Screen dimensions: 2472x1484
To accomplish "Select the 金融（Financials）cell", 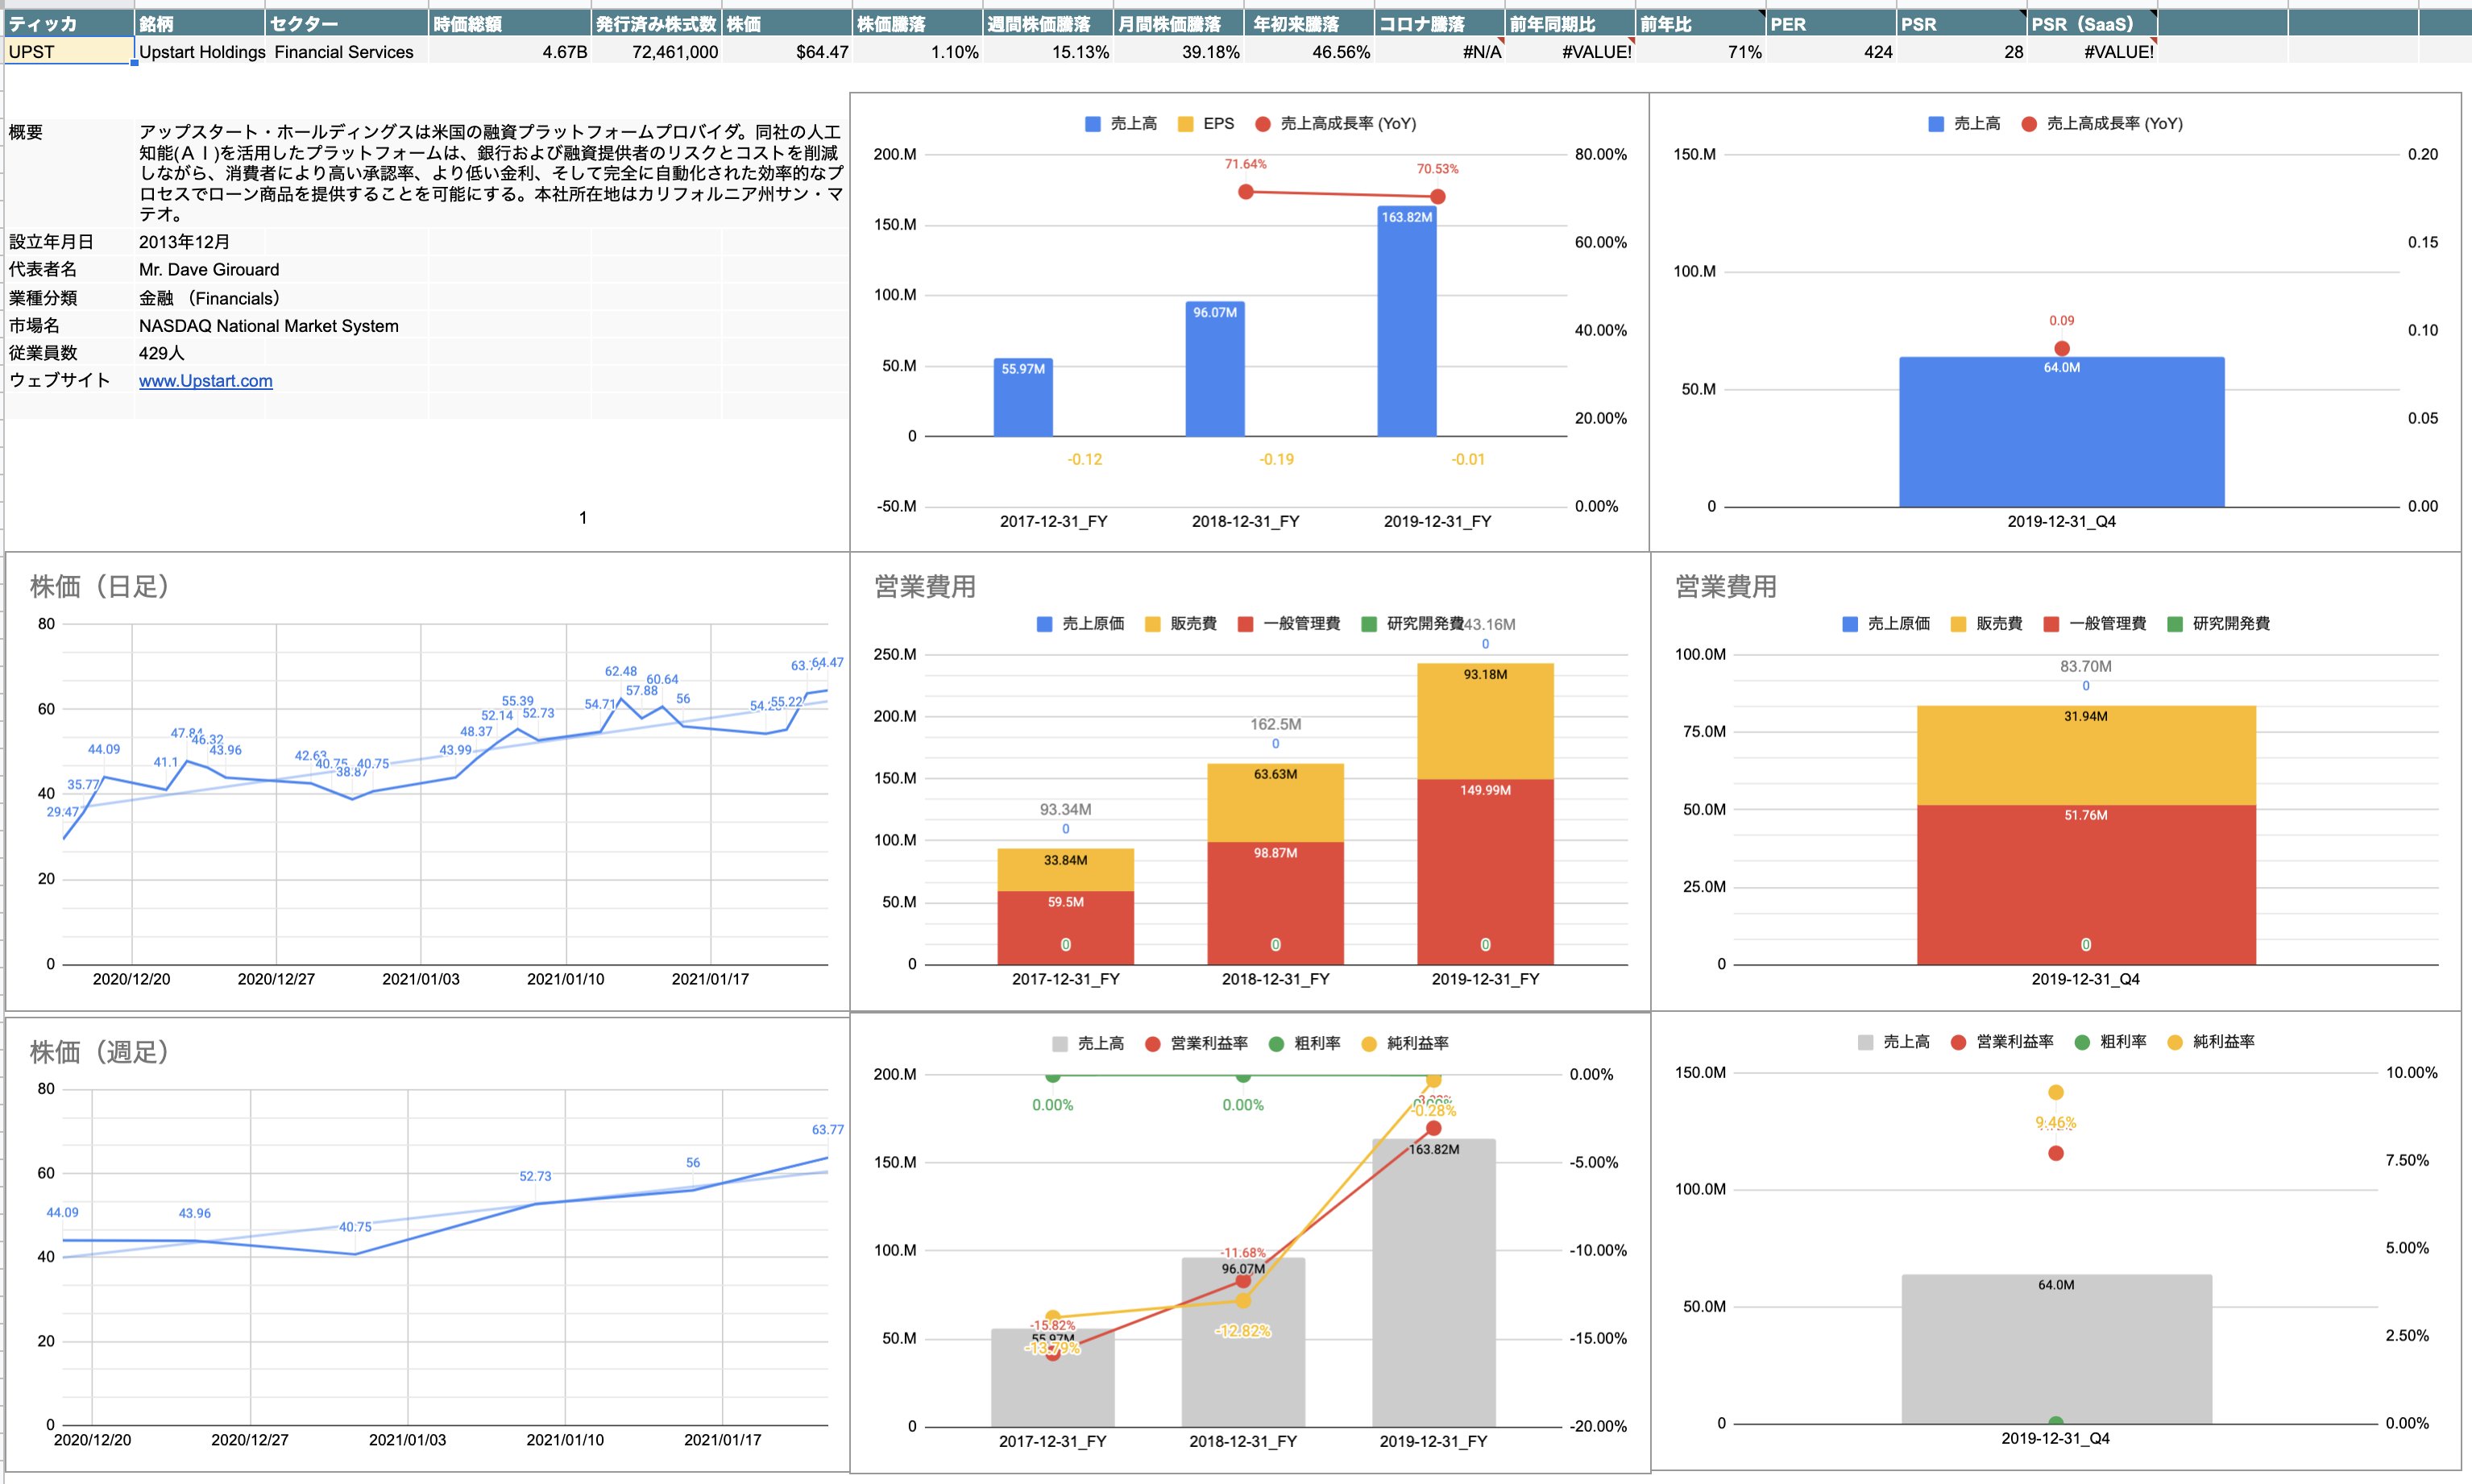I will pyautogui.click(x=210, y=298).
